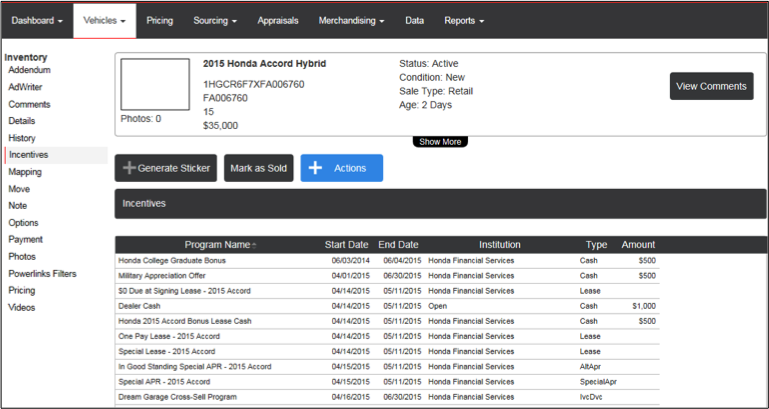The height and width of the screenshot is (409, 769).
Task: Sort by the Type column header
Action: 596,245
